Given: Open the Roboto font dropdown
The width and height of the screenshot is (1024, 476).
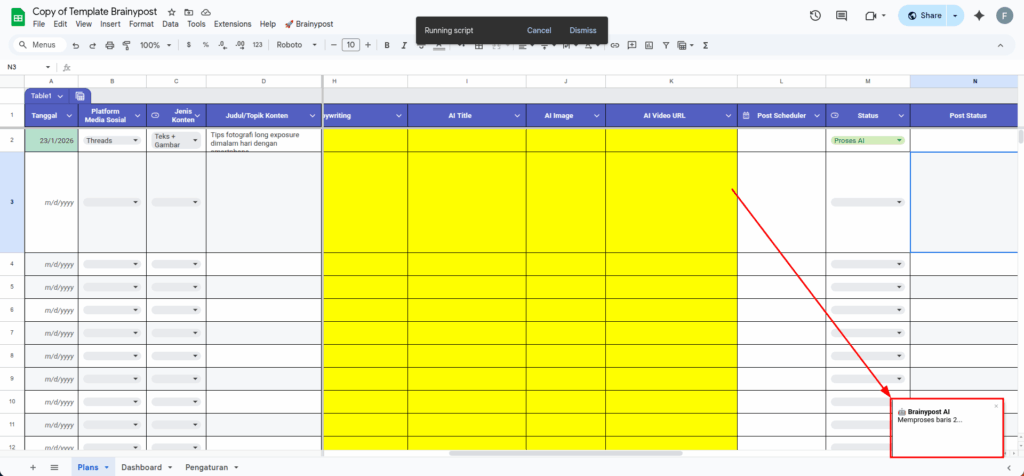Looking at the screenshot, I should pos(299,45).
